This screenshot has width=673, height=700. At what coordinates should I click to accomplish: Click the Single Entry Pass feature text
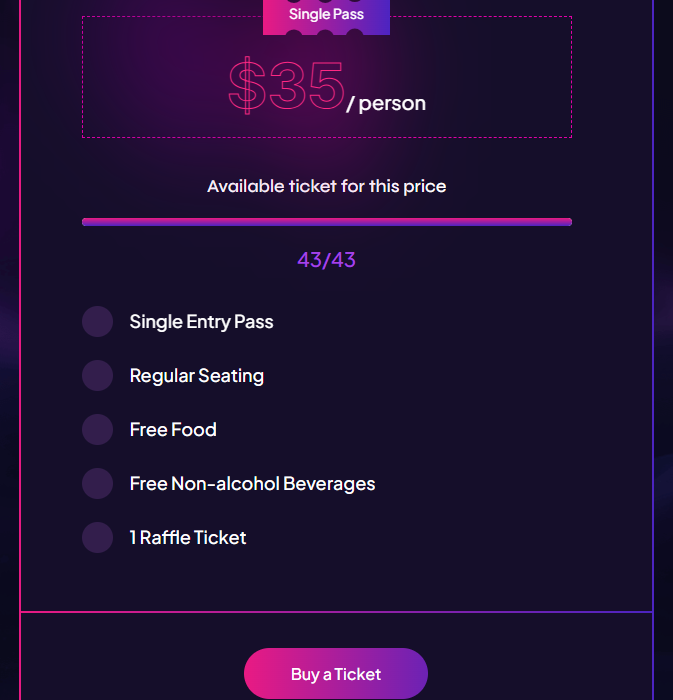click(201, 322)
